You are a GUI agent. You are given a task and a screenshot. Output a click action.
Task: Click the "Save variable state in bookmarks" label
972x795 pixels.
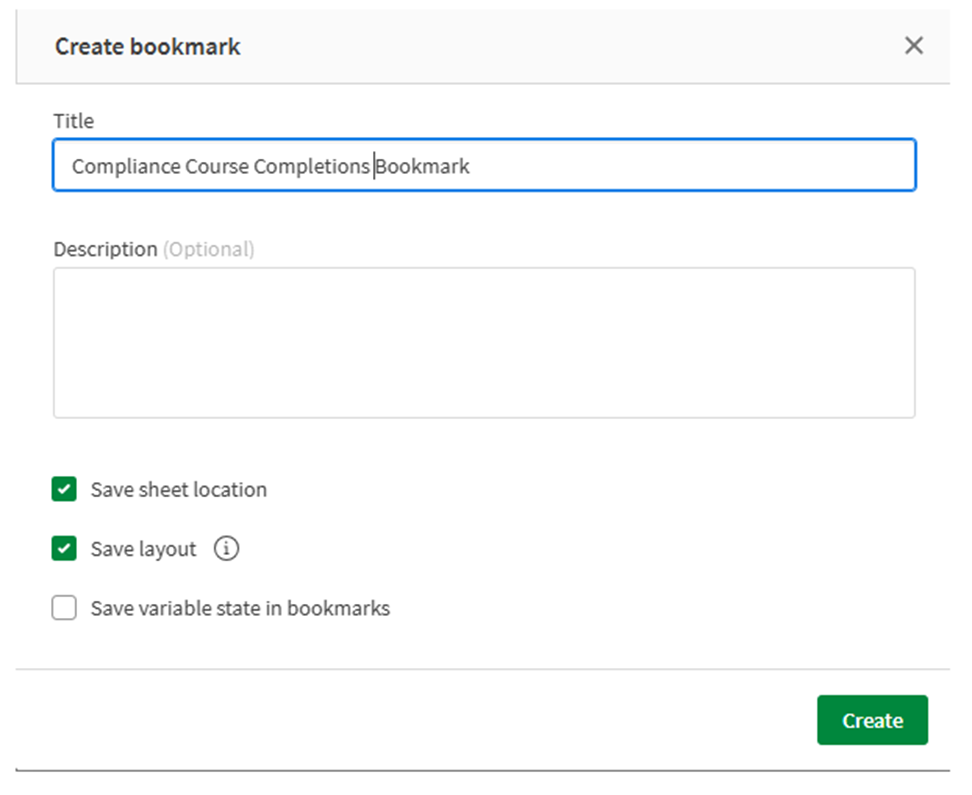[x=240, y=608]
